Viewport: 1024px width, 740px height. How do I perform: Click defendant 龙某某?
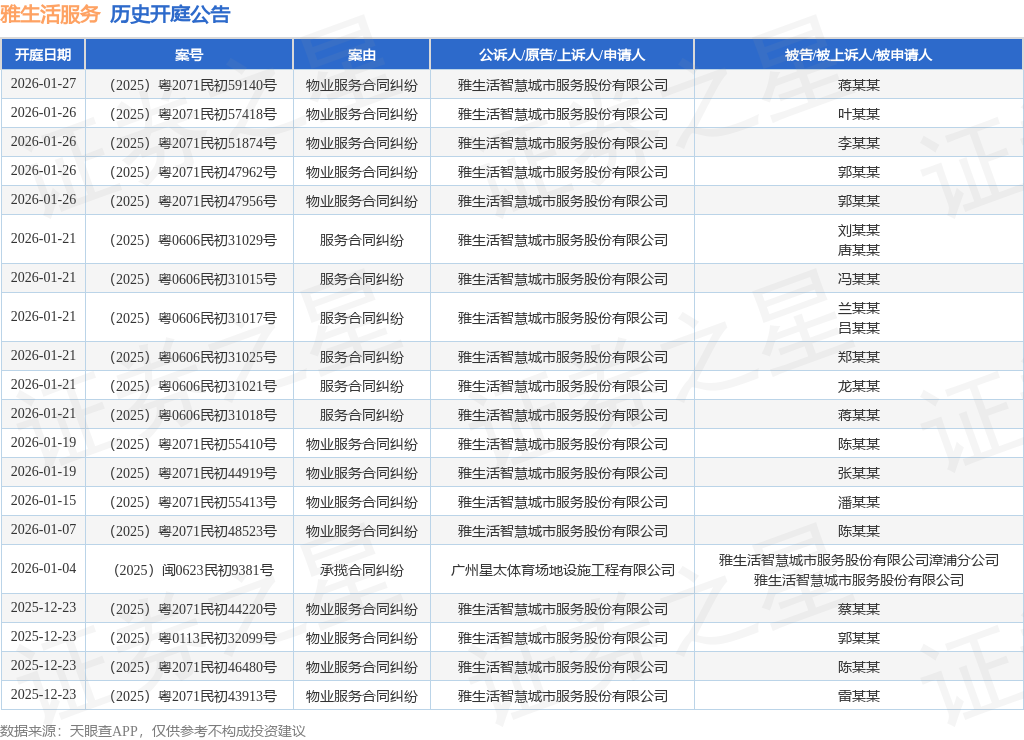point(859,386)
